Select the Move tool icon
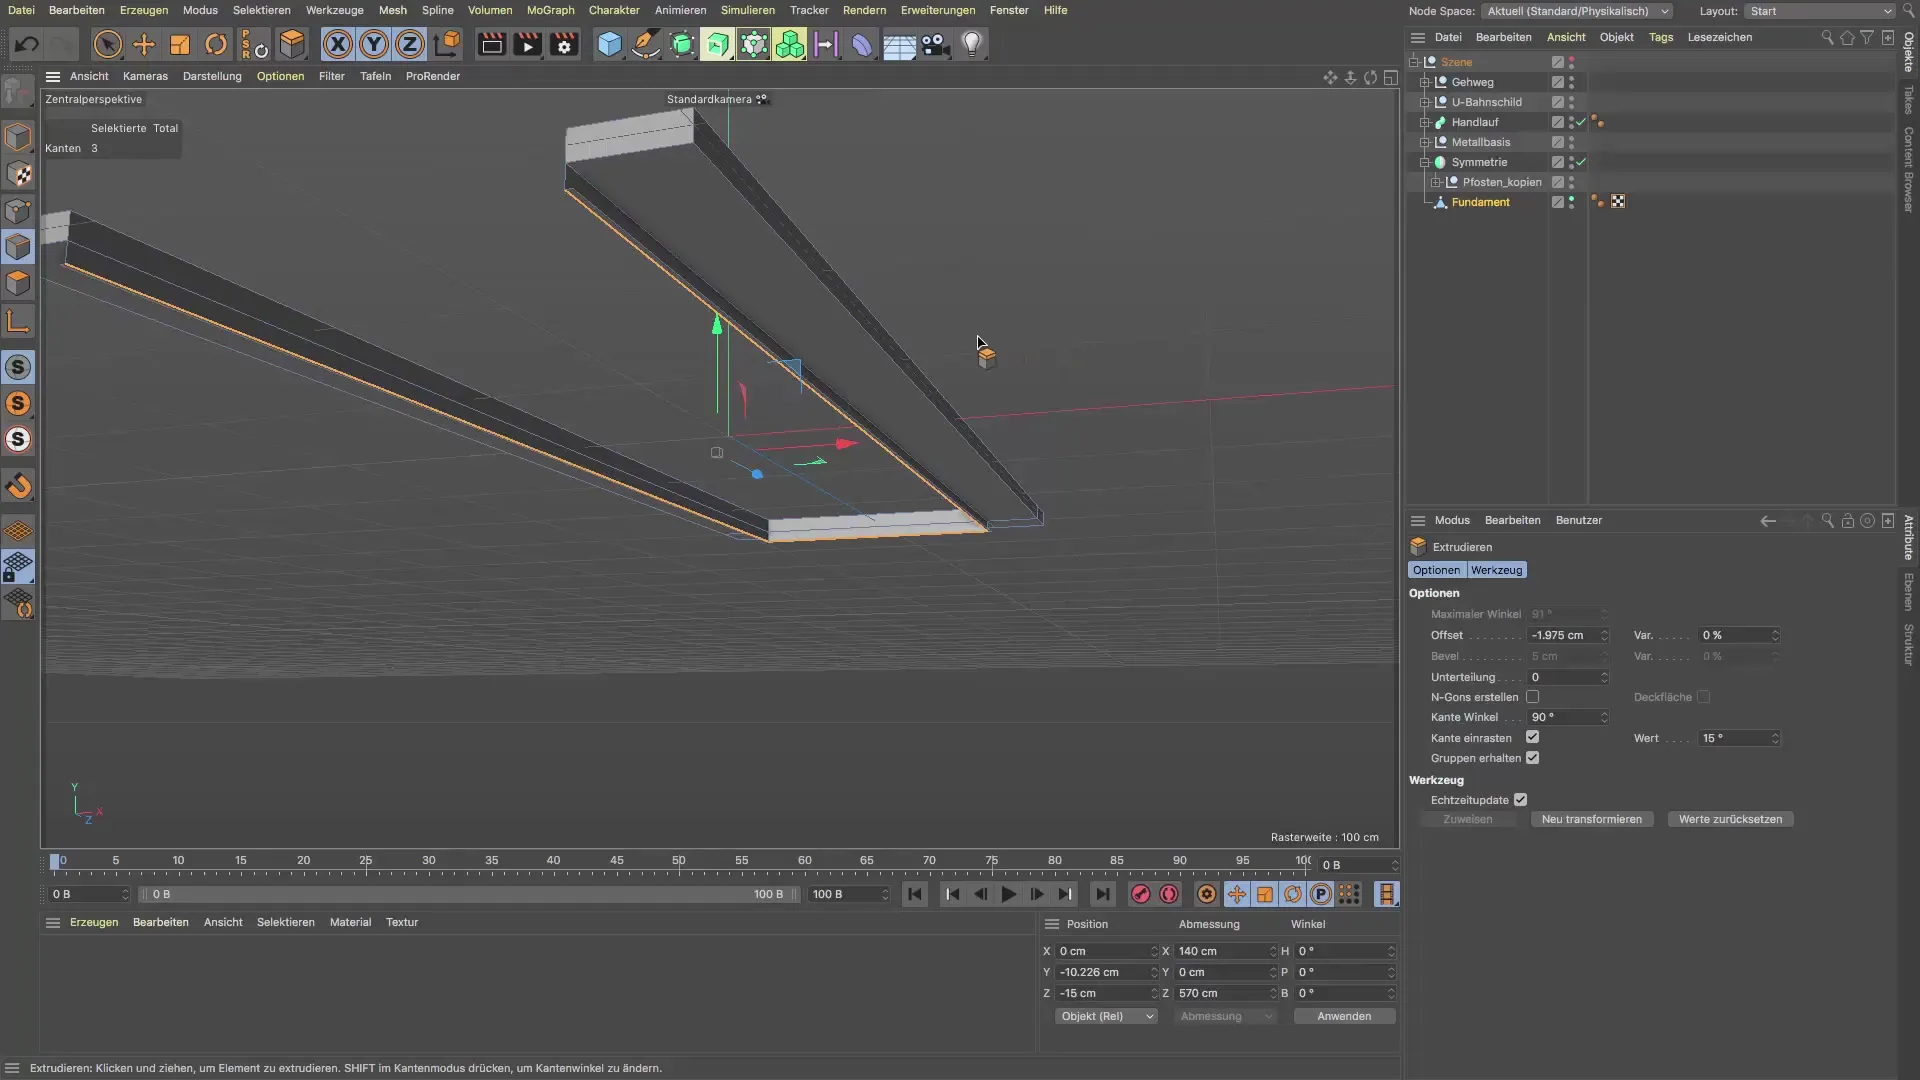This screenshot has width=1920, height=1080. click(x=144, y=44)
